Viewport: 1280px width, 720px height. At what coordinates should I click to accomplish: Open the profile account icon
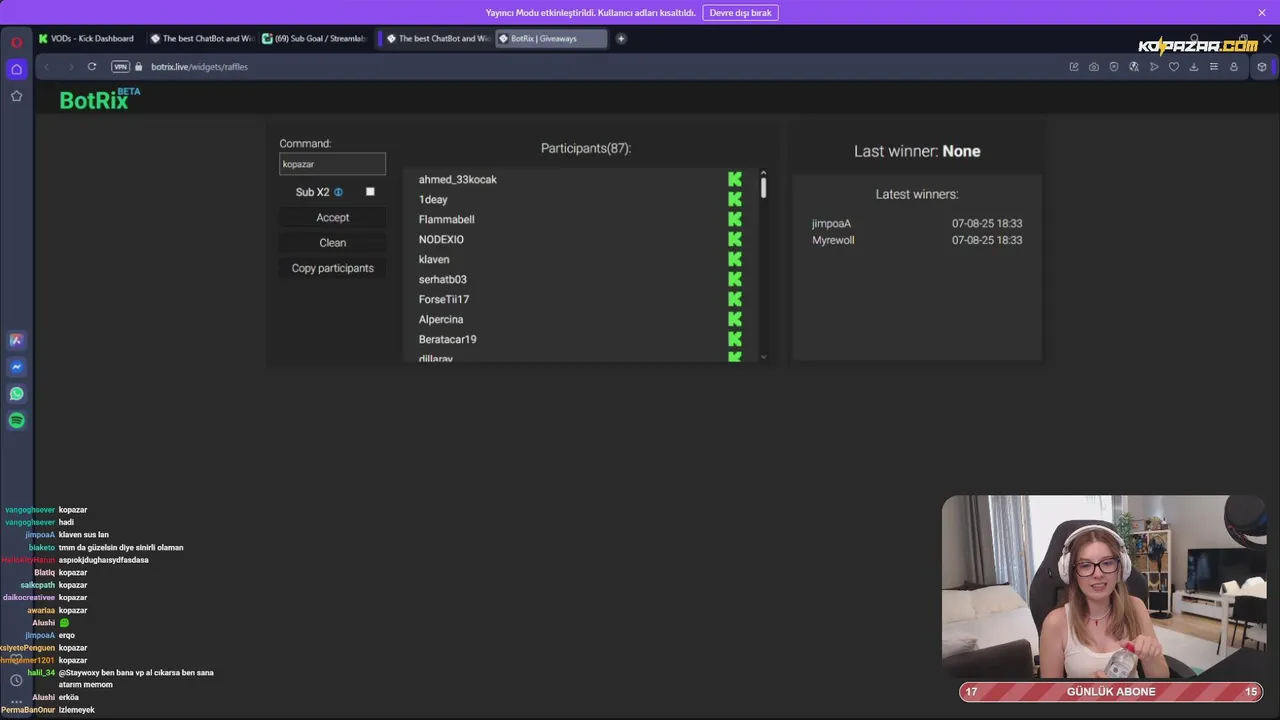[1234, 67]
